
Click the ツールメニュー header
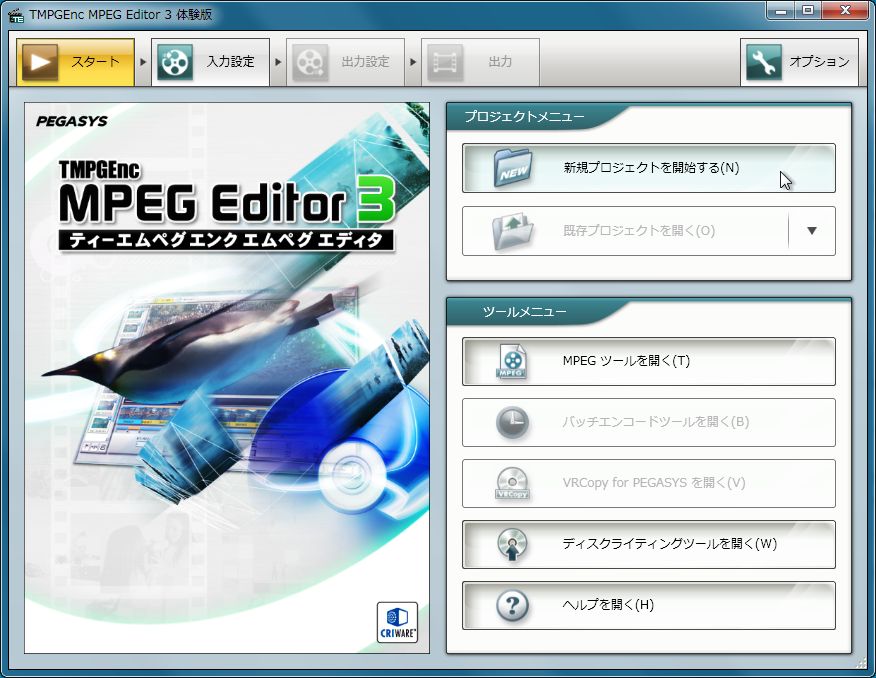coord(524,312)
